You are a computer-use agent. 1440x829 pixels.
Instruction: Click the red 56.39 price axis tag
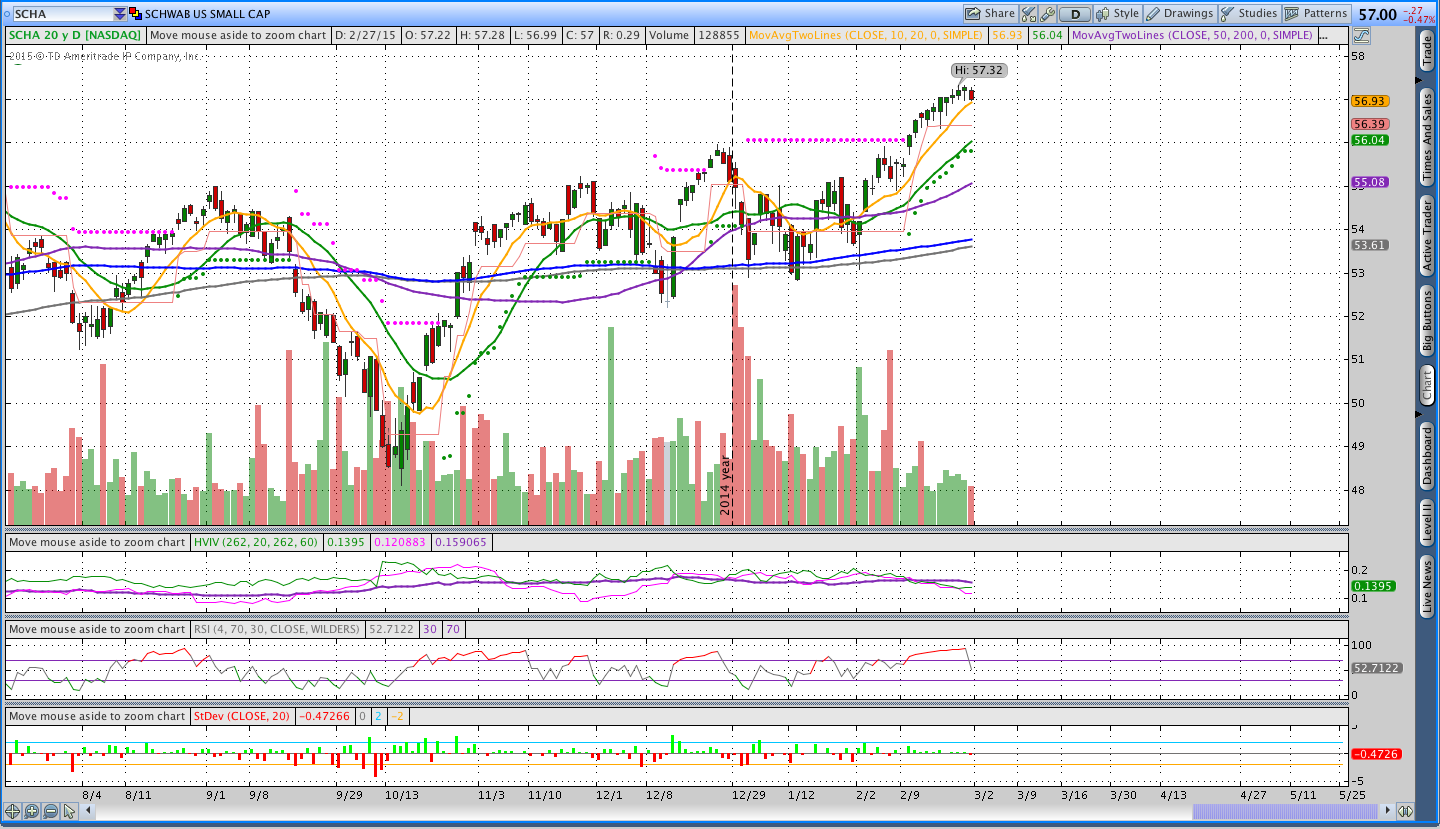tap(1369, 124)
